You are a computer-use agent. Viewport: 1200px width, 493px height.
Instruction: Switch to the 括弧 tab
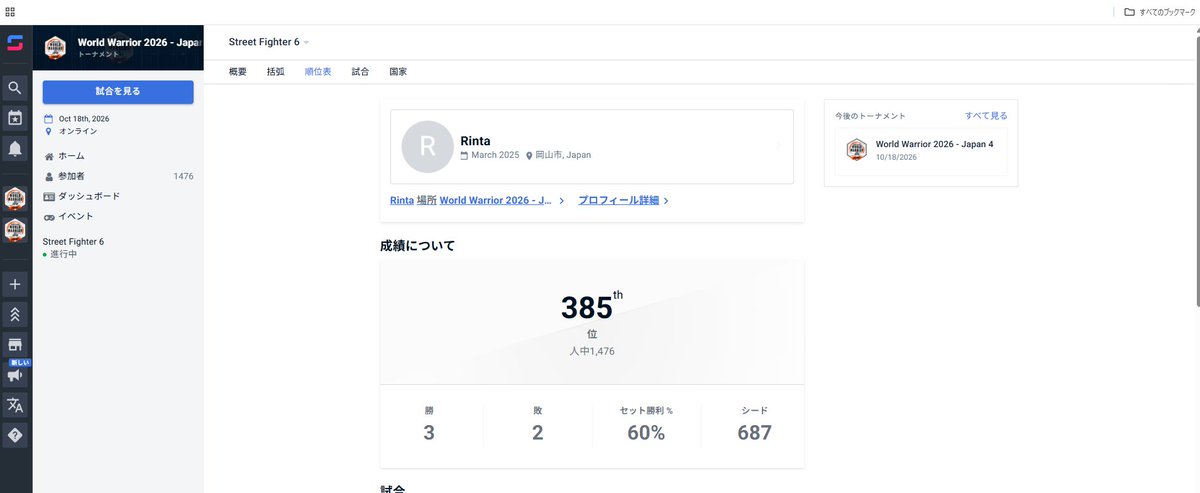275,72
